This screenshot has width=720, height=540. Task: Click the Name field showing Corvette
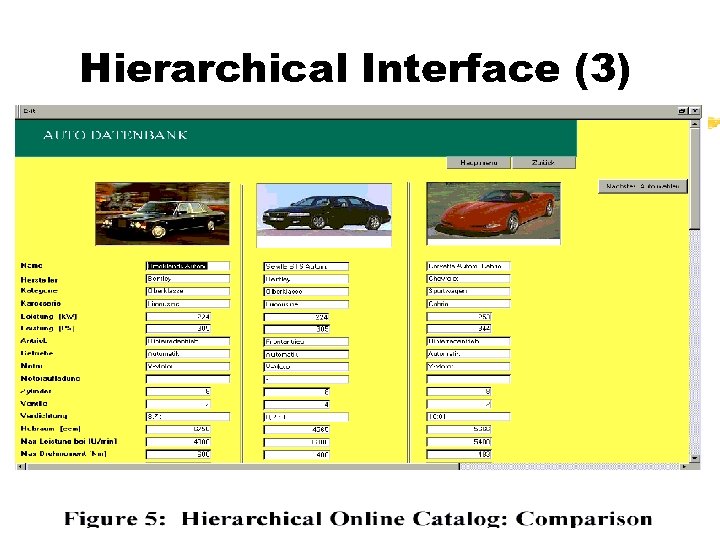[468, 266]
